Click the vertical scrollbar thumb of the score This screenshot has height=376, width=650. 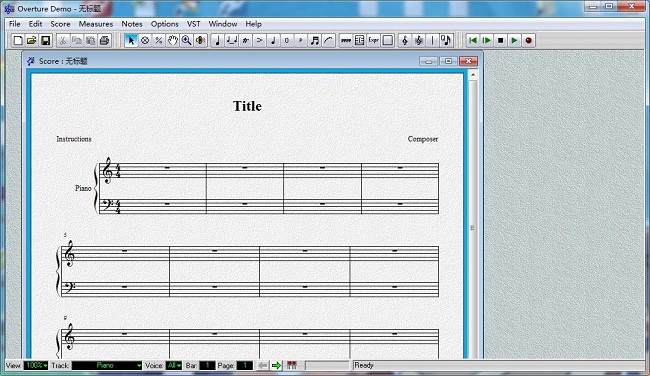(473, 228)
